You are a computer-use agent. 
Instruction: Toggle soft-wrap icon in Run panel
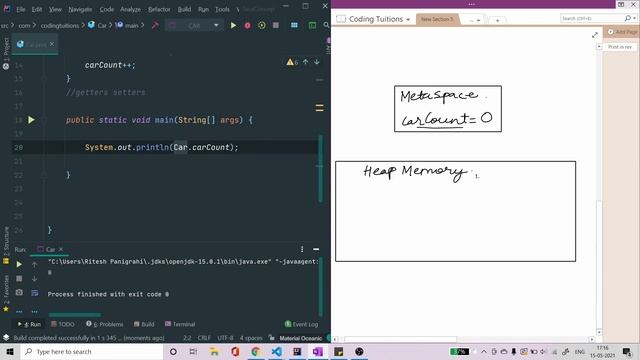pos(35,292)
